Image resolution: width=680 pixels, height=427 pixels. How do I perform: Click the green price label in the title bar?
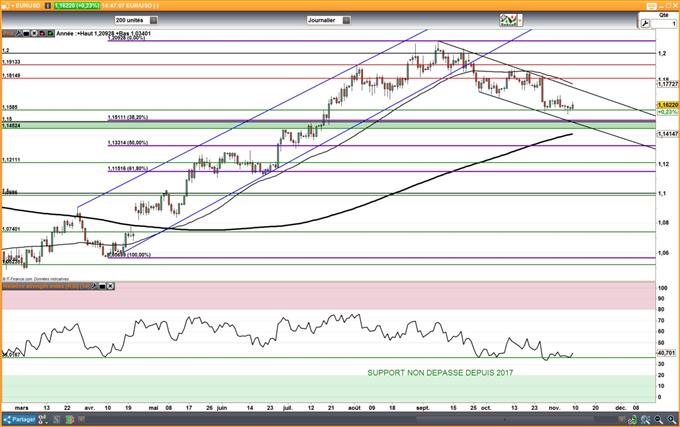77,6
